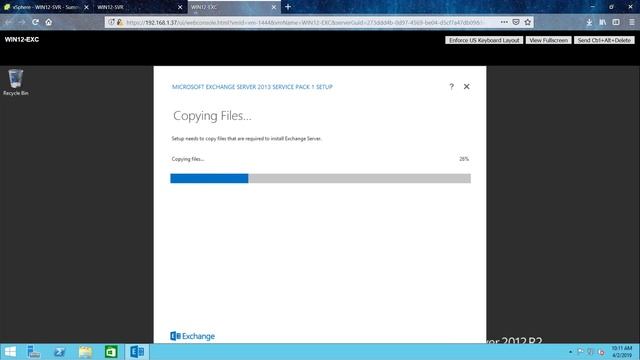
Task: Show hidden system tray icons
Action: [x=570, y=352]
